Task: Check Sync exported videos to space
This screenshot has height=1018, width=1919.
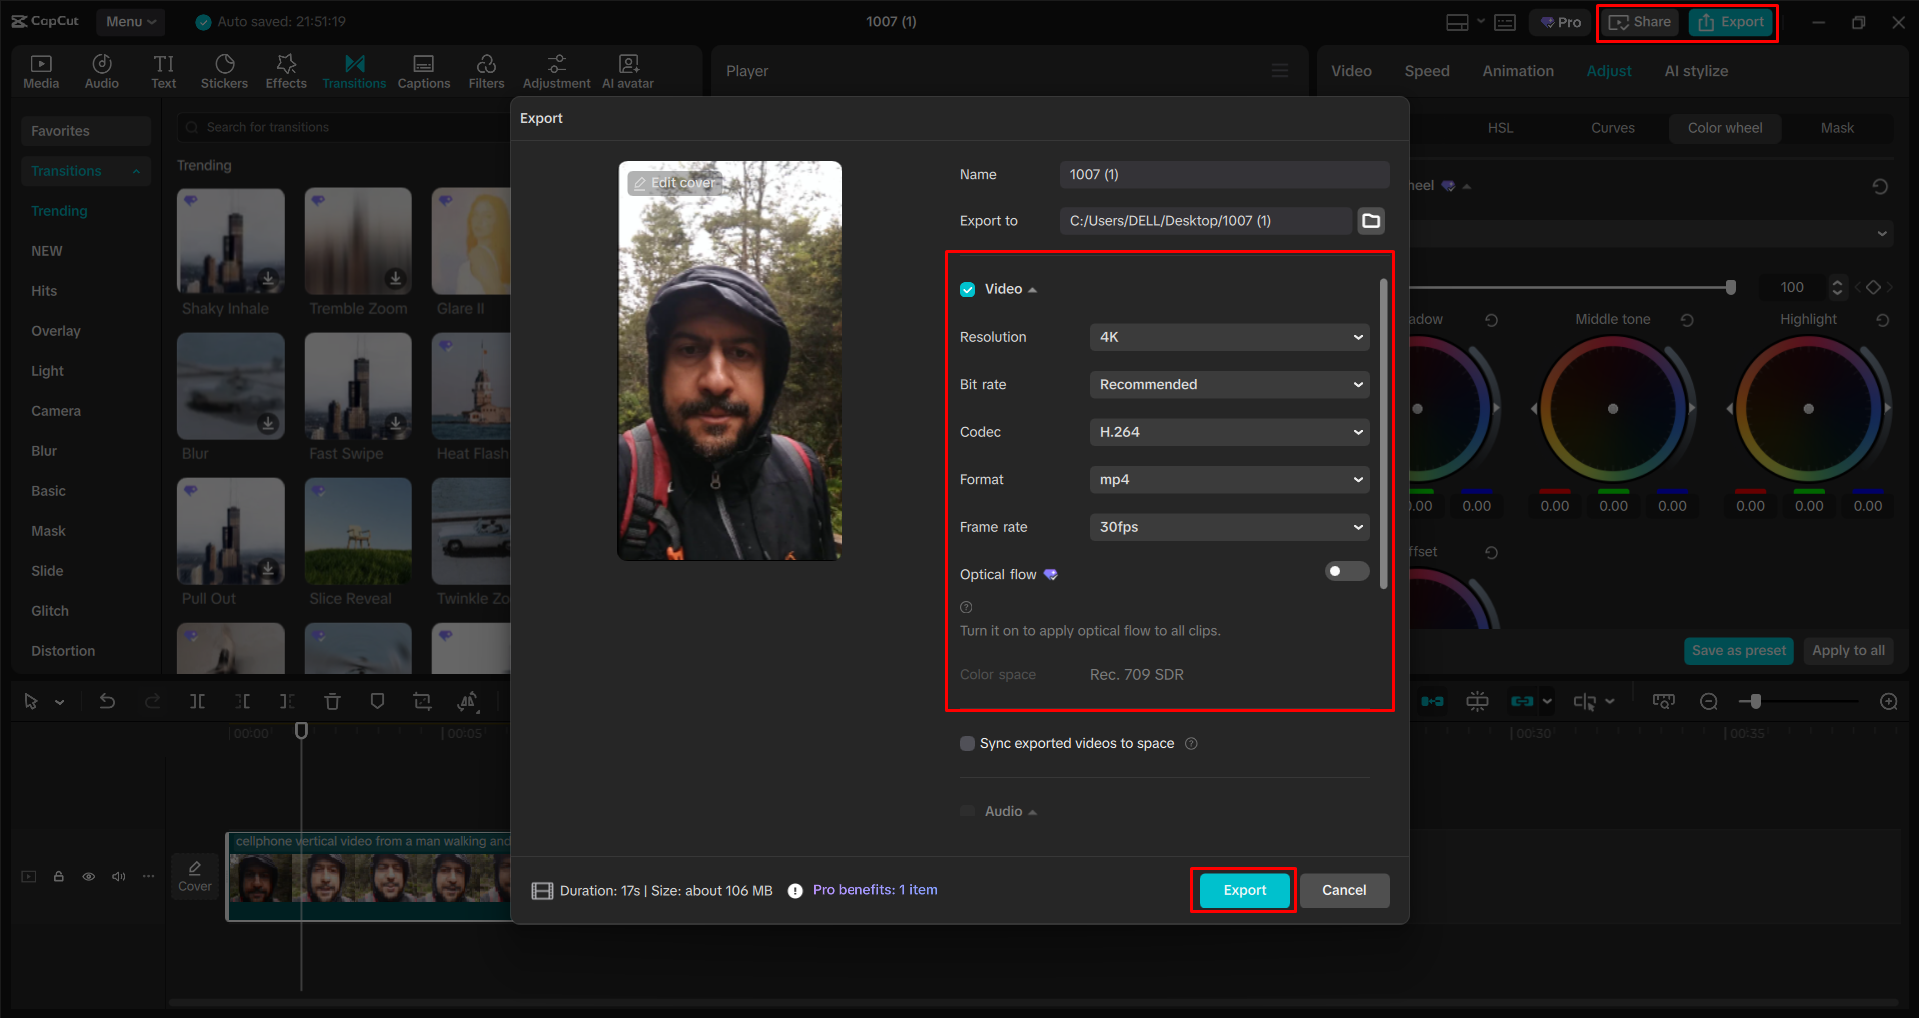Action: coord(967,743)
